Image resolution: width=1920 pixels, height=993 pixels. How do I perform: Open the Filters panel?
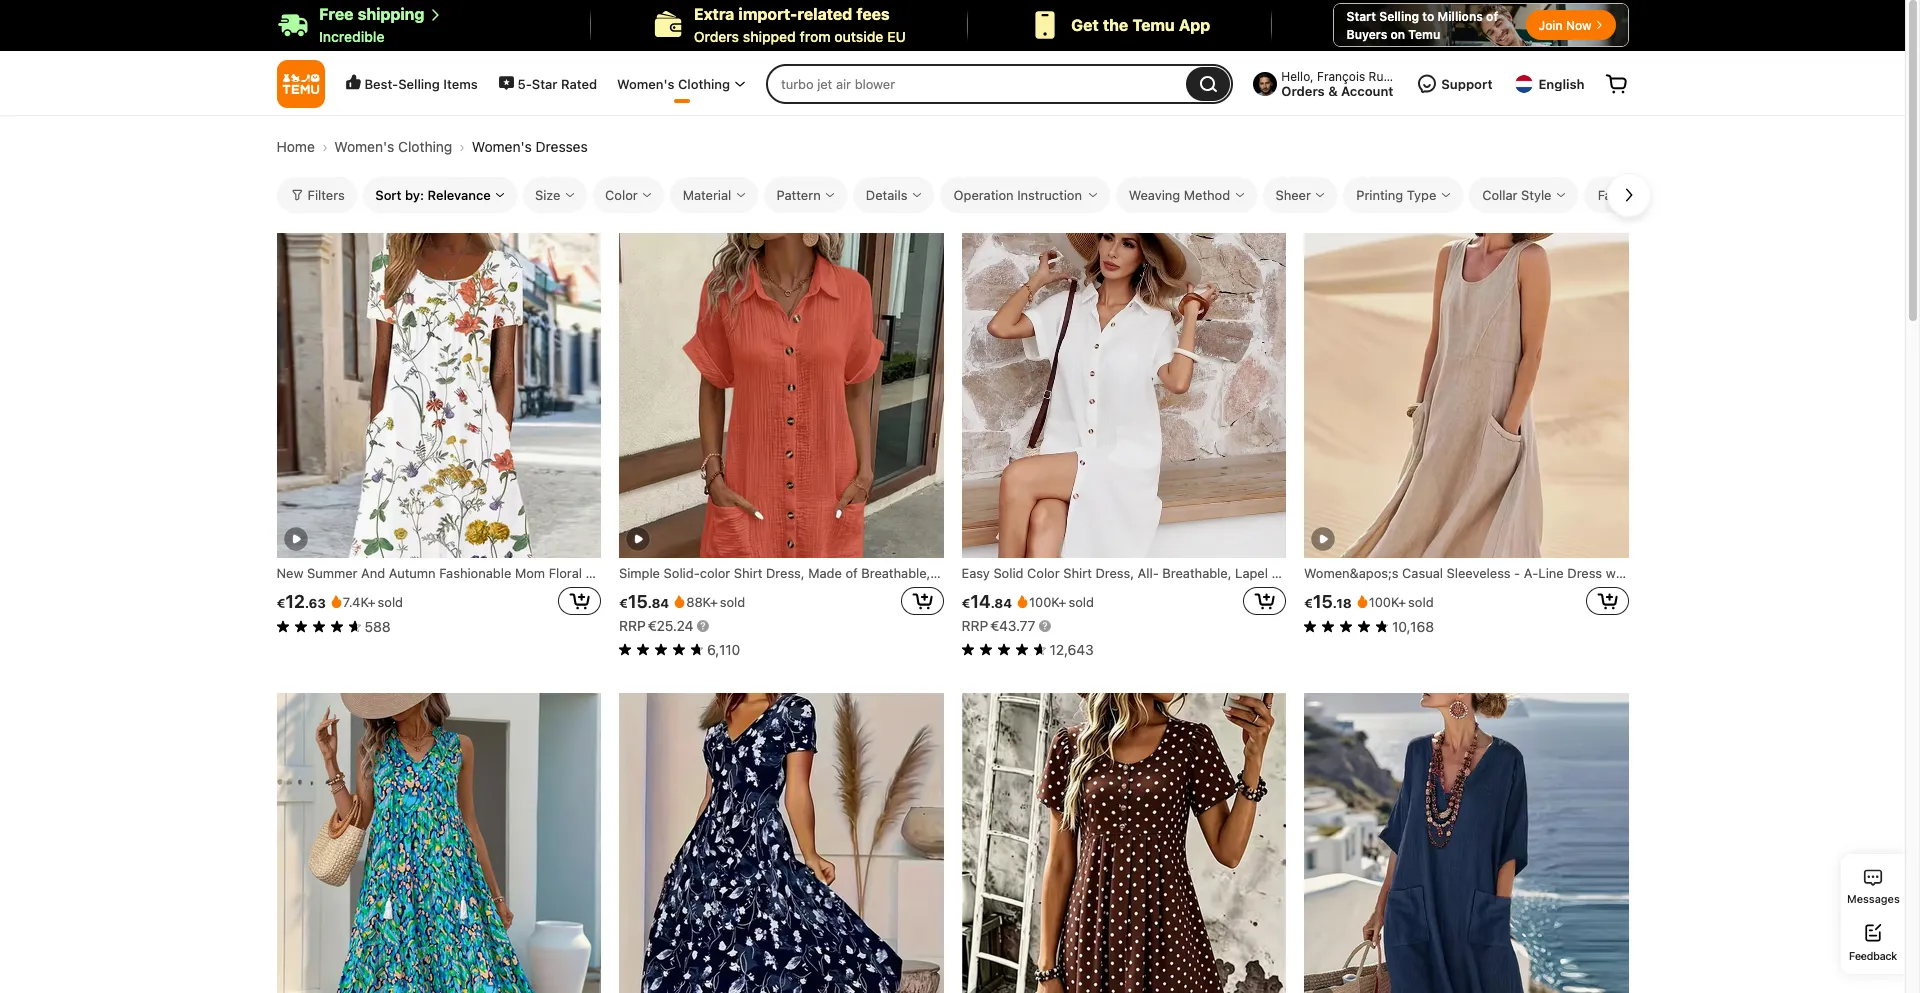[x=318, y=195]
